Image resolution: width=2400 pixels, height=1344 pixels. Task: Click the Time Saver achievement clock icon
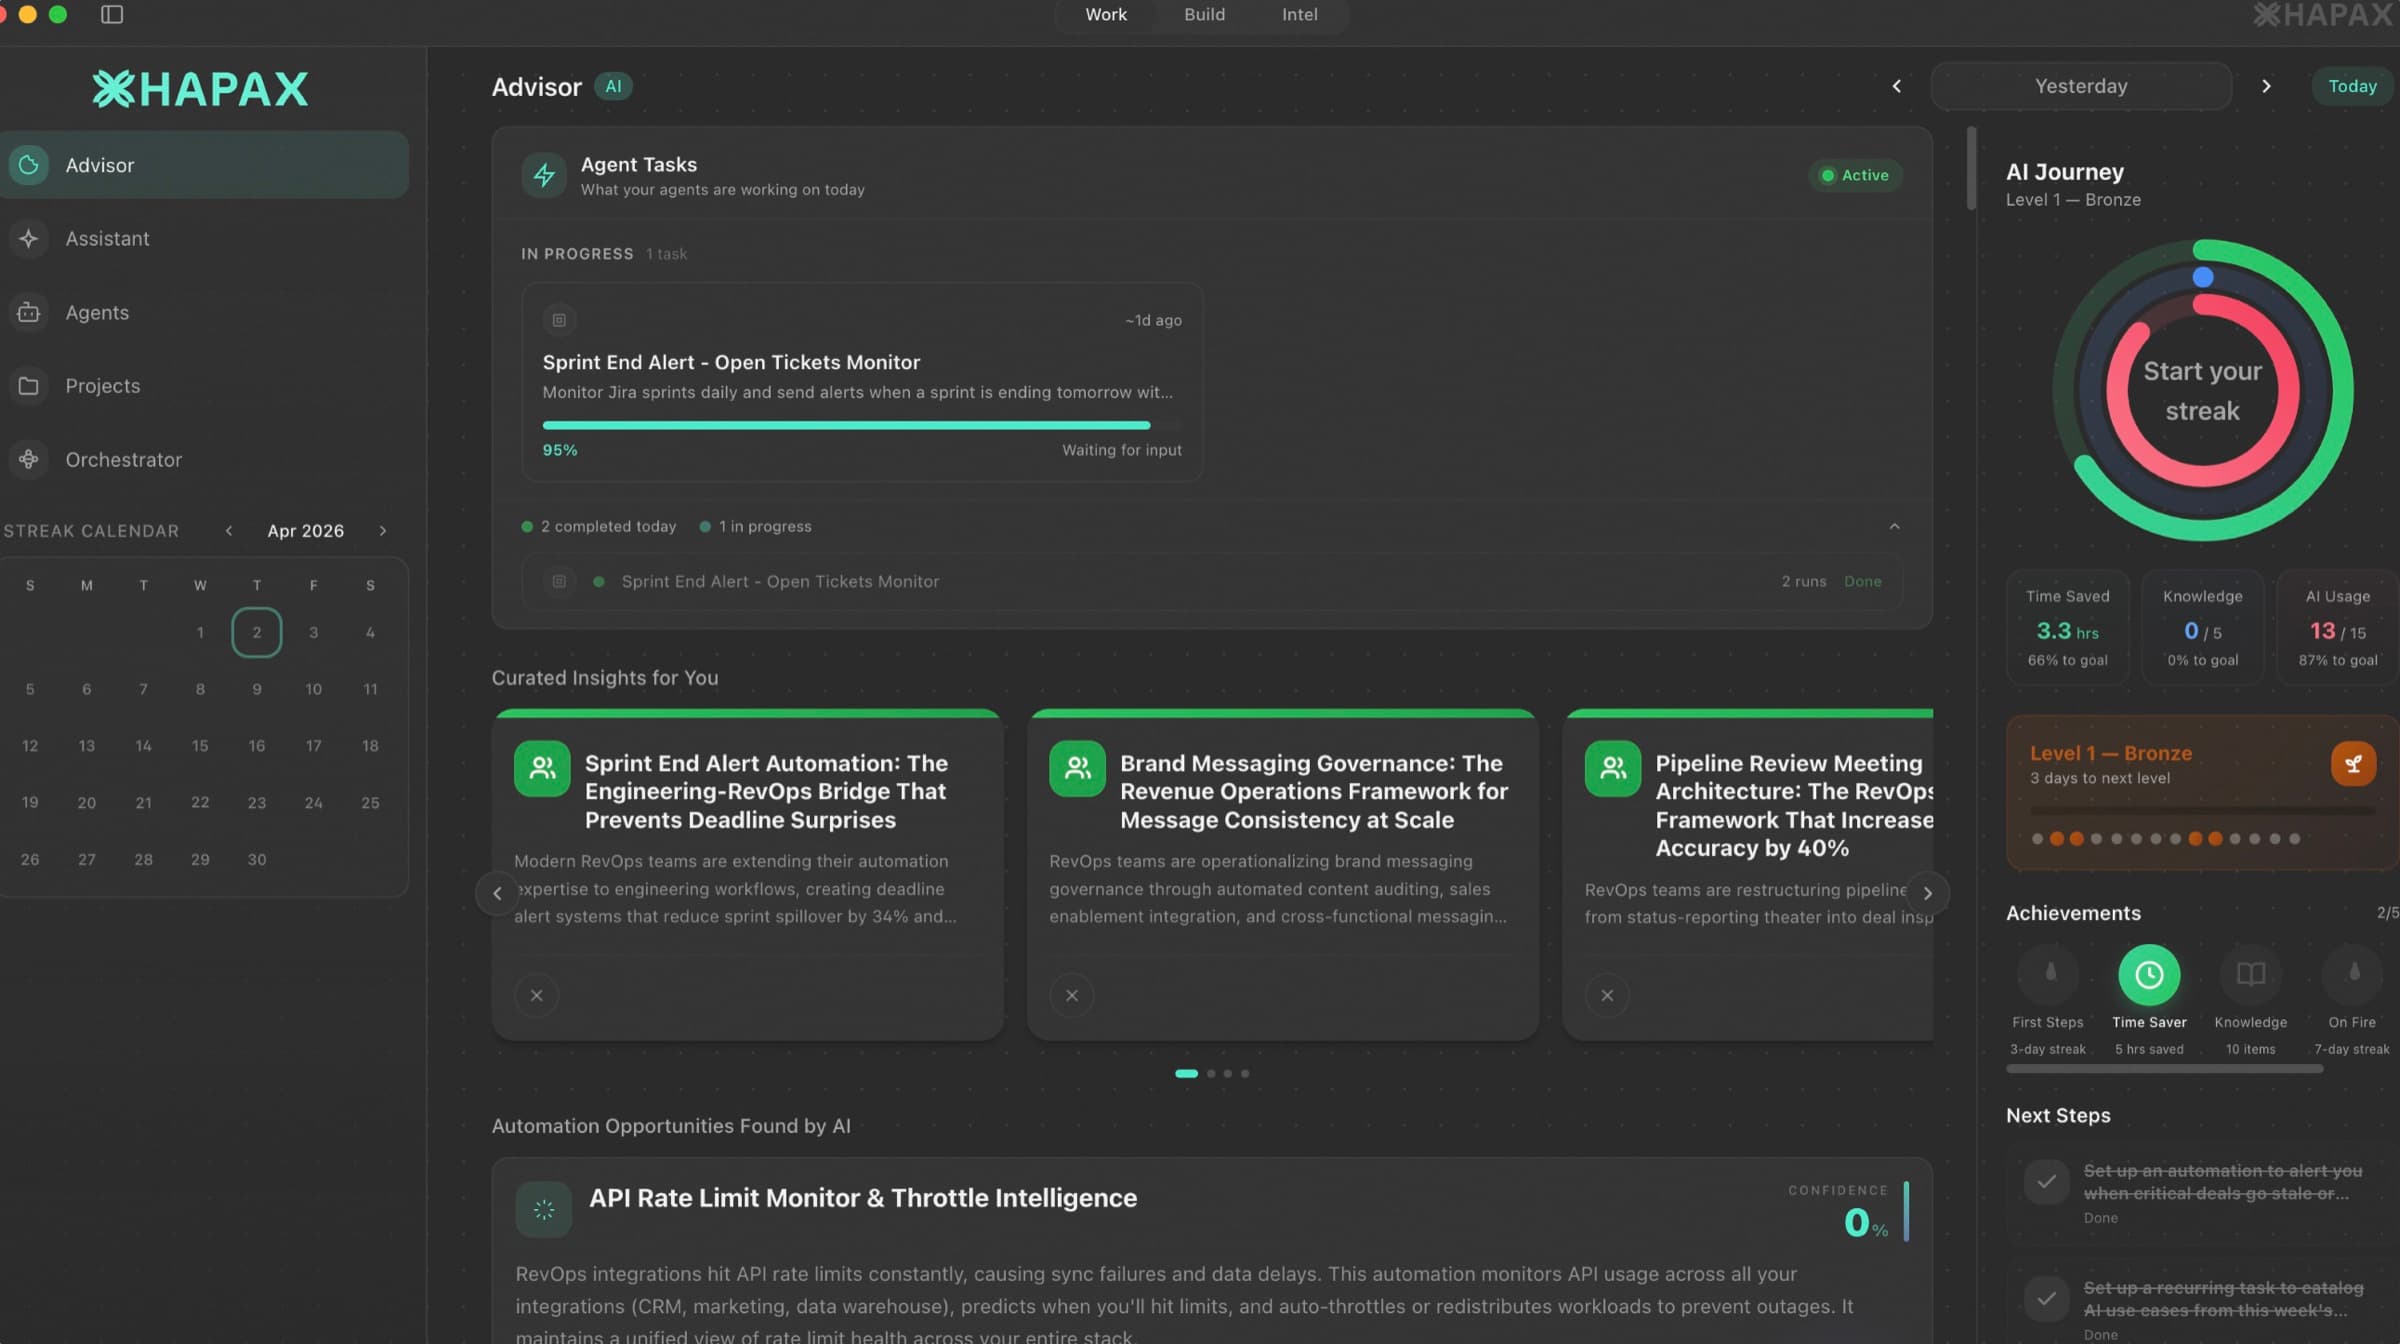pyautogui.click(x=2149, y=975)
